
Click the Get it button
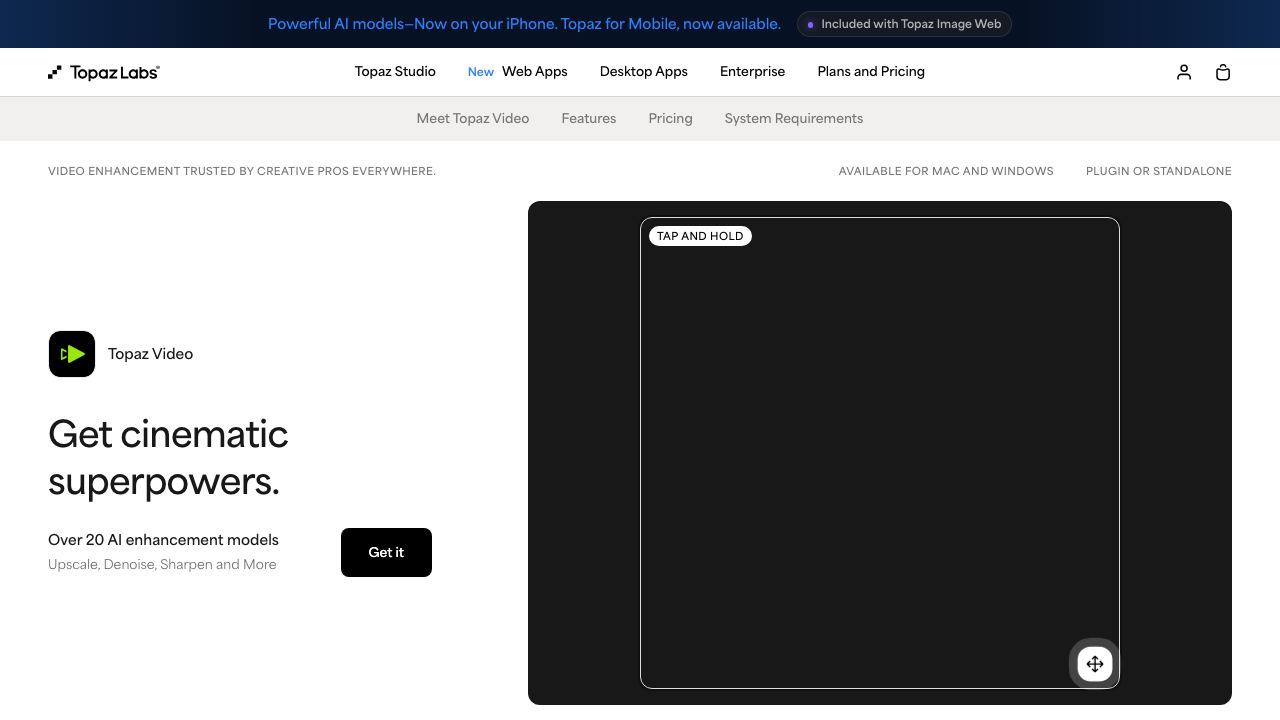click(386, 552)
